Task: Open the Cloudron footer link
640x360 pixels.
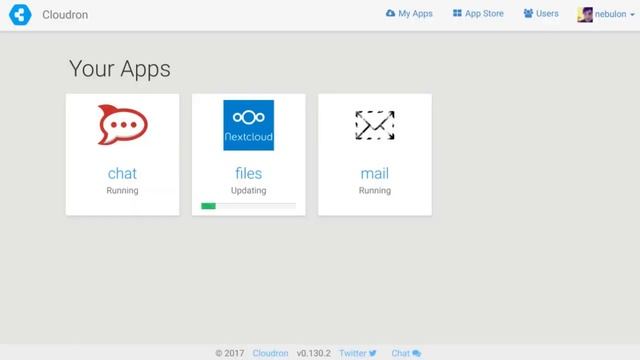Action: click(270, 353)
